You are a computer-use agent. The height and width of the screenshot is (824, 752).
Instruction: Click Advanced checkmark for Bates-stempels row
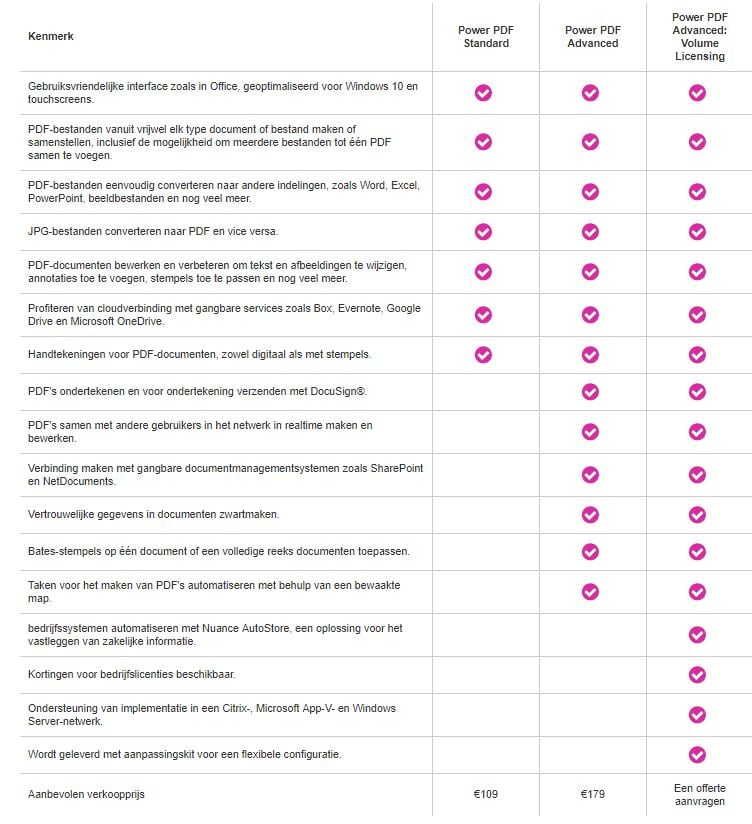tap(590, 551)
